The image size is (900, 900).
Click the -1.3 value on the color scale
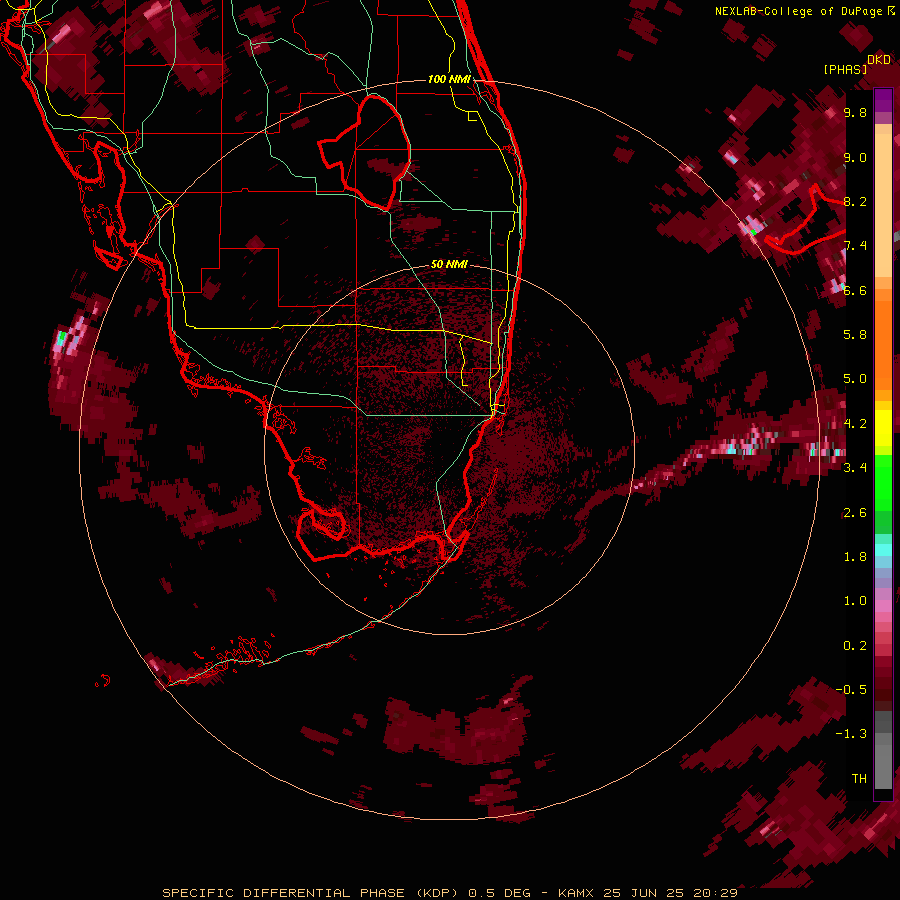pos(851,734)
